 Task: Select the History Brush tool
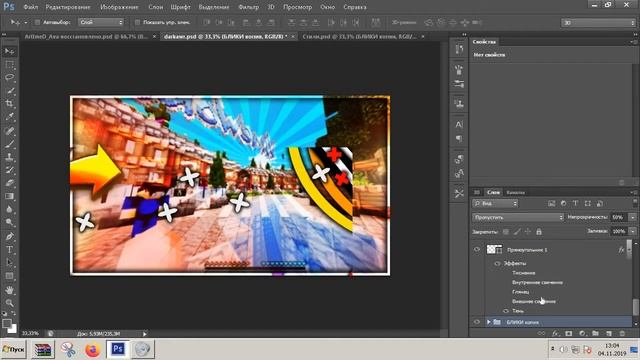(9, 170)
